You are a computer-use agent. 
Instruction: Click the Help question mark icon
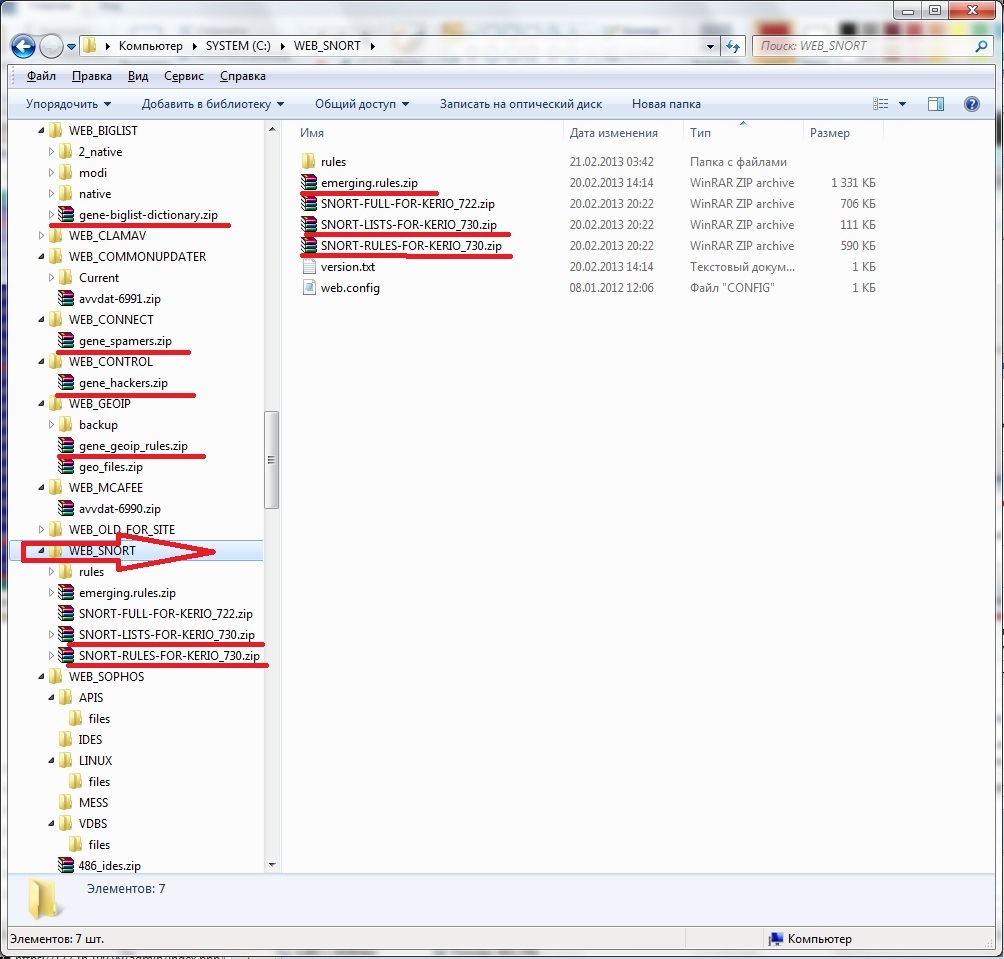tap(970, 104)
